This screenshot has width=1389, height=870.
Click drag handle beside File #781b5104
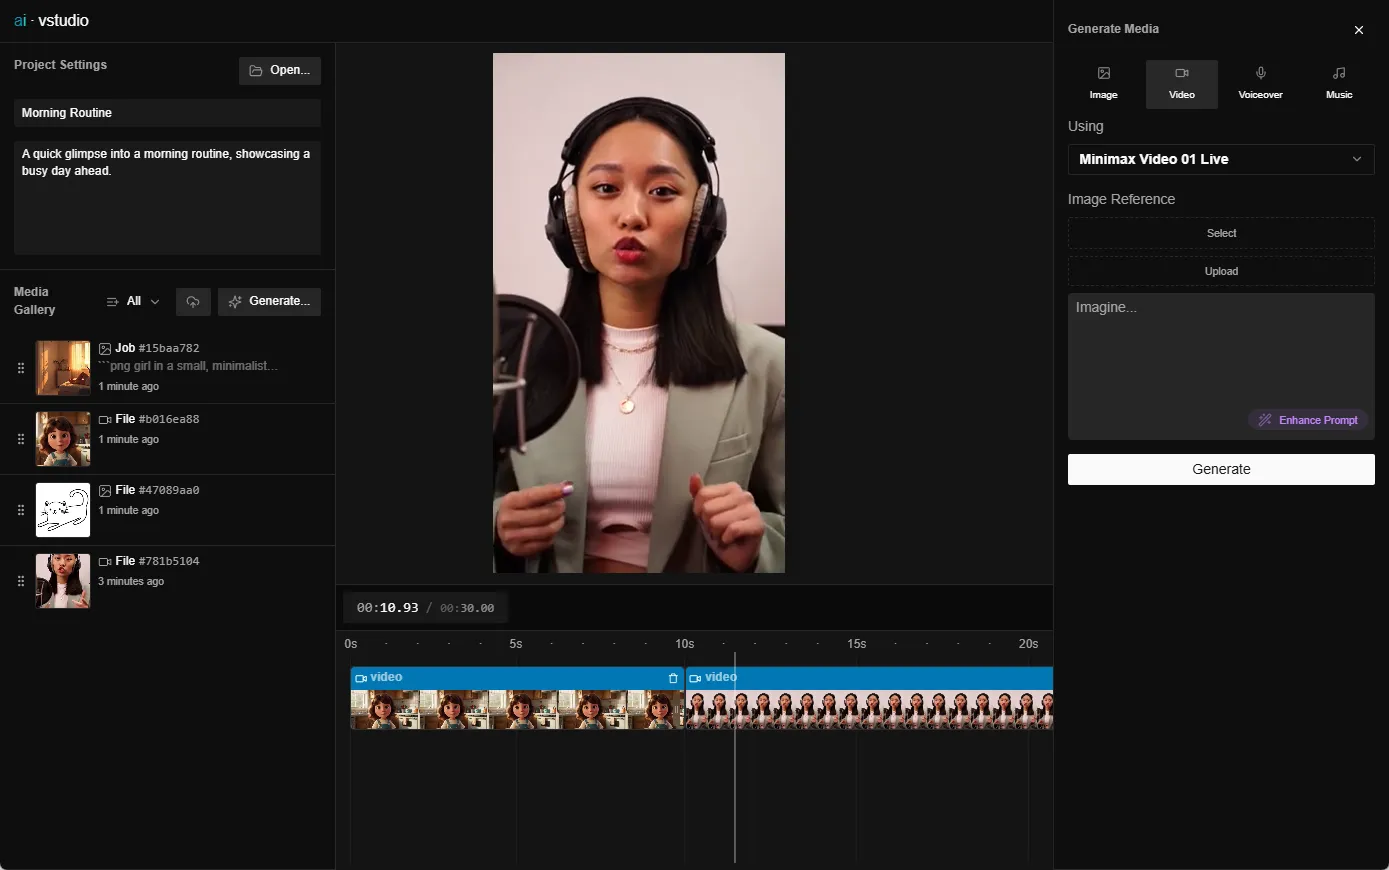(21, 581)
